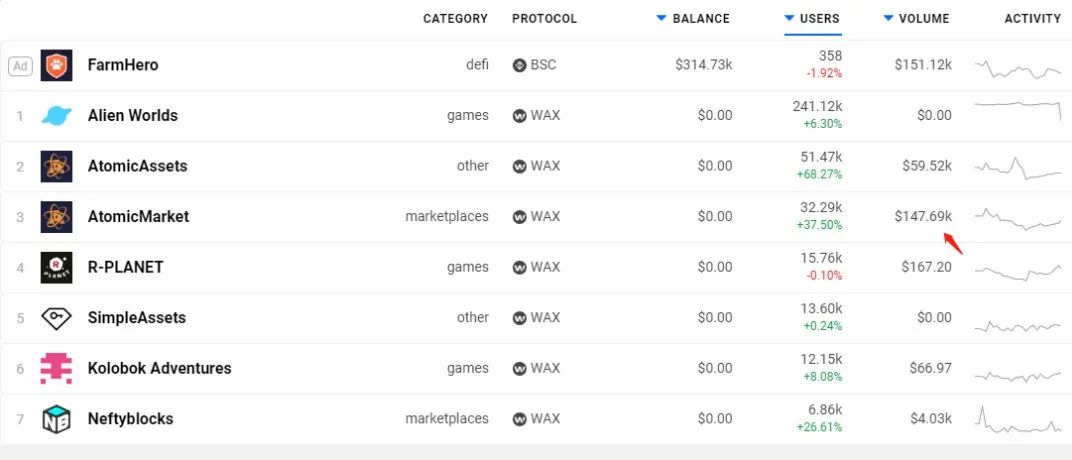This screenshot has height=460, width=1072.
Task: Click the WAX protocol label for R-PLANET
Action: [x=545, y=267]
